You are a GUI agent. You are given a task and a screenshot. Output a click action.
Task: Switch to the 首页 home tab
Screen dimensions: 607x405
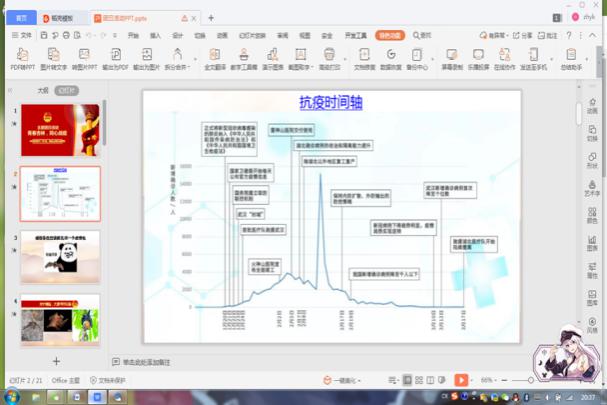point(21,18)
